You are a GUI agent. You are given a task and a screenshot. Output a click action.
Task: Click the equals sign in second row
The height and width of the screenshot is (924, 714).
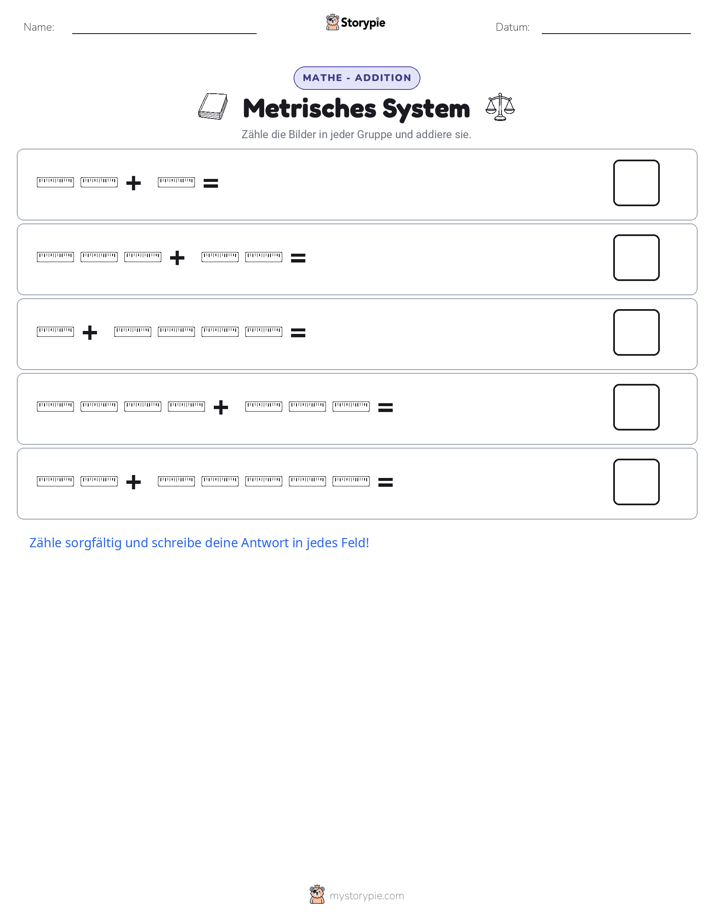click(298, 258)
